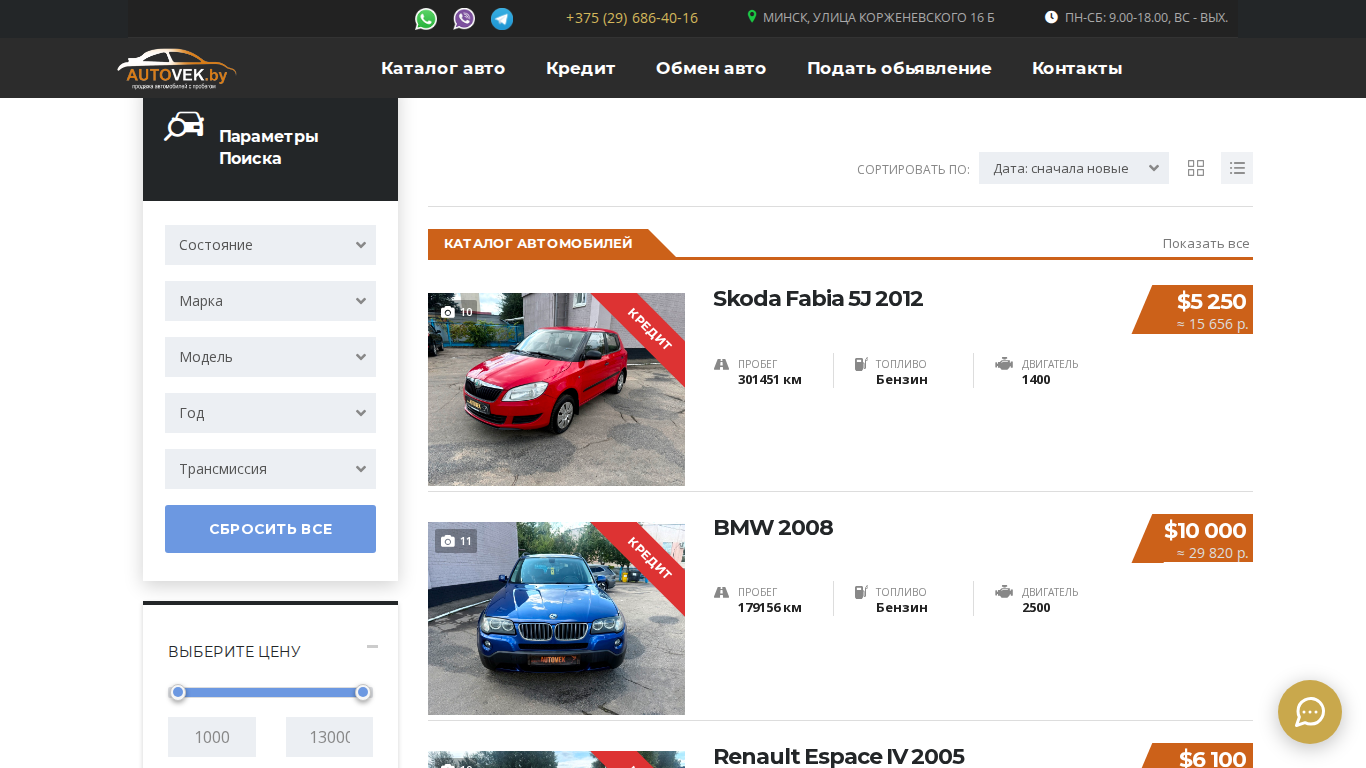This screenshot has height=768, width=1366.
Task: Open the Viber contact icon
Action: (x=464, y=19)
